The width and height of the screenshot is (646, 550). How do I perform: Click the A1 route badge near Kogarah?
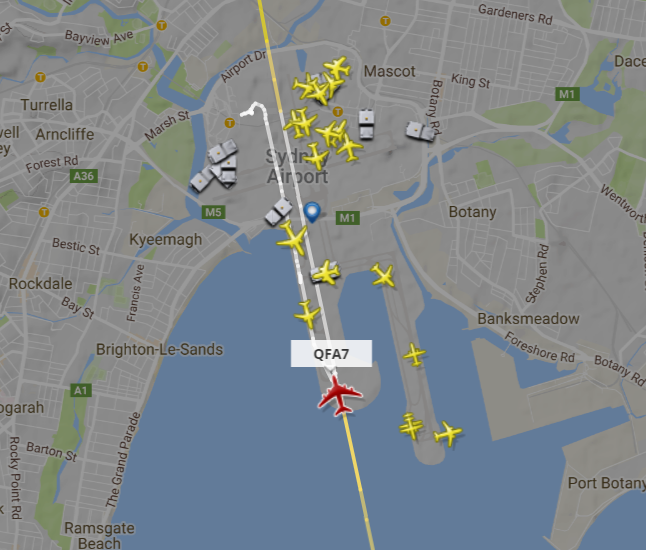(81, 390)
